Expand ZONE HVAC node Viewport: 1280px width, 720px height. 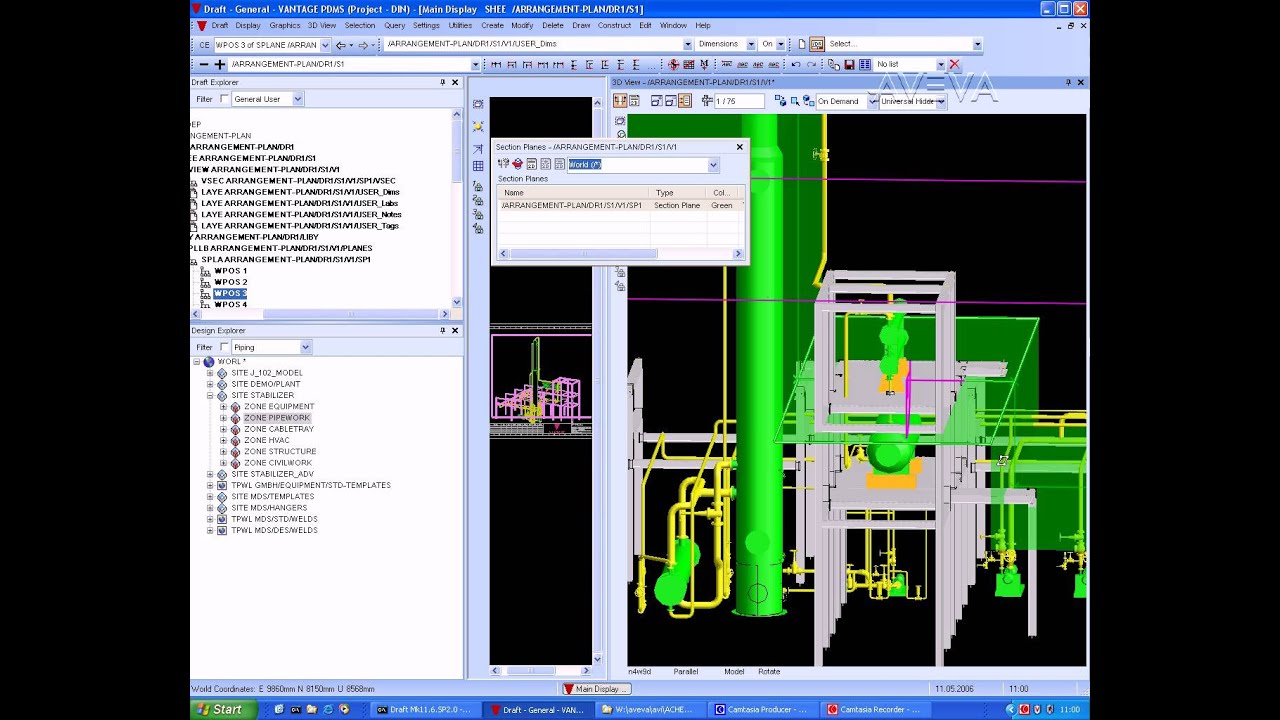pos(223,440)
